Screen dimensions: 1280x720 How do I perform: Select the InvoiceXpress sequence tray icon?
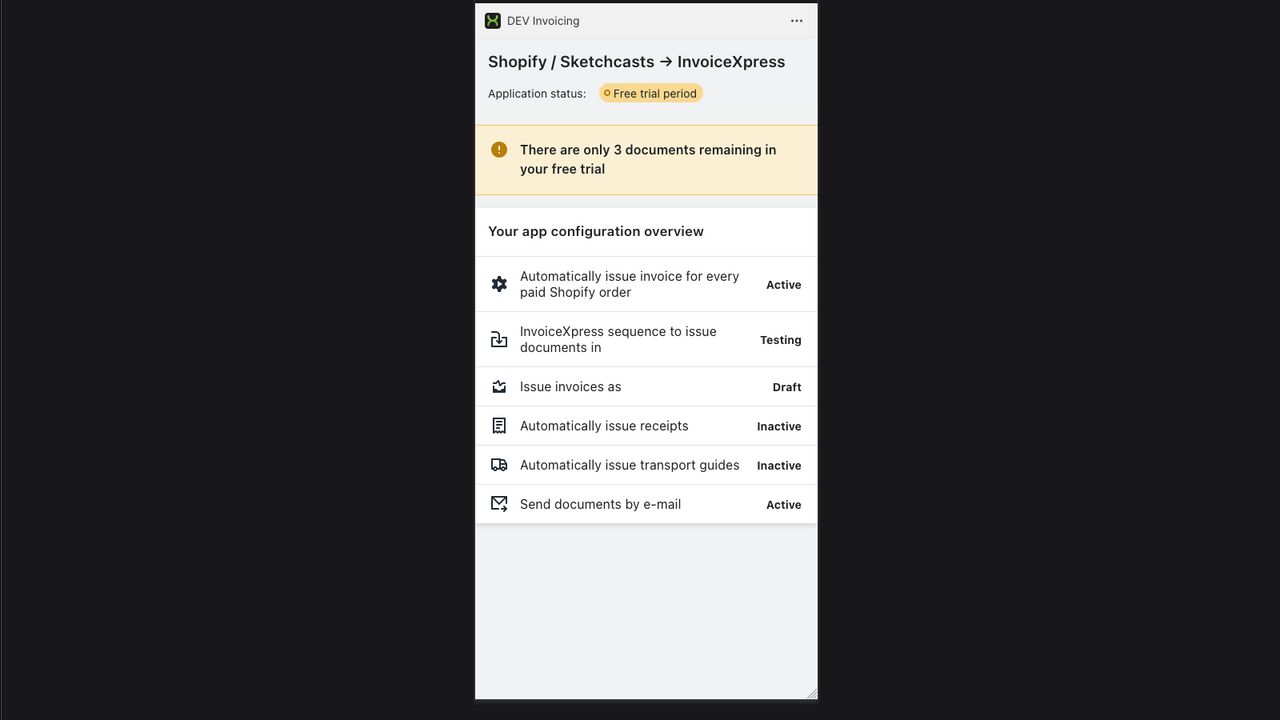(x=499, y=339)
